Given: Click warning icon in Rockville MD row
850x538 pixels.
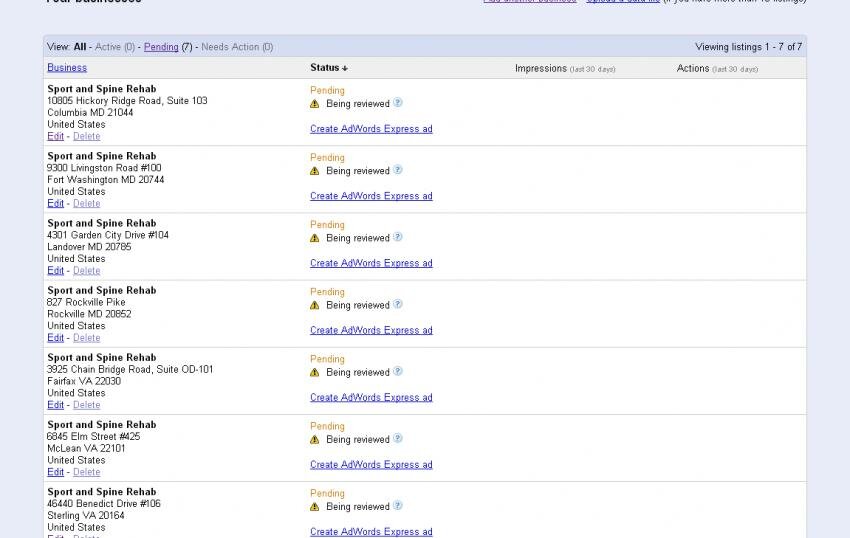Looking at the screenshot, I should [314, 305].
